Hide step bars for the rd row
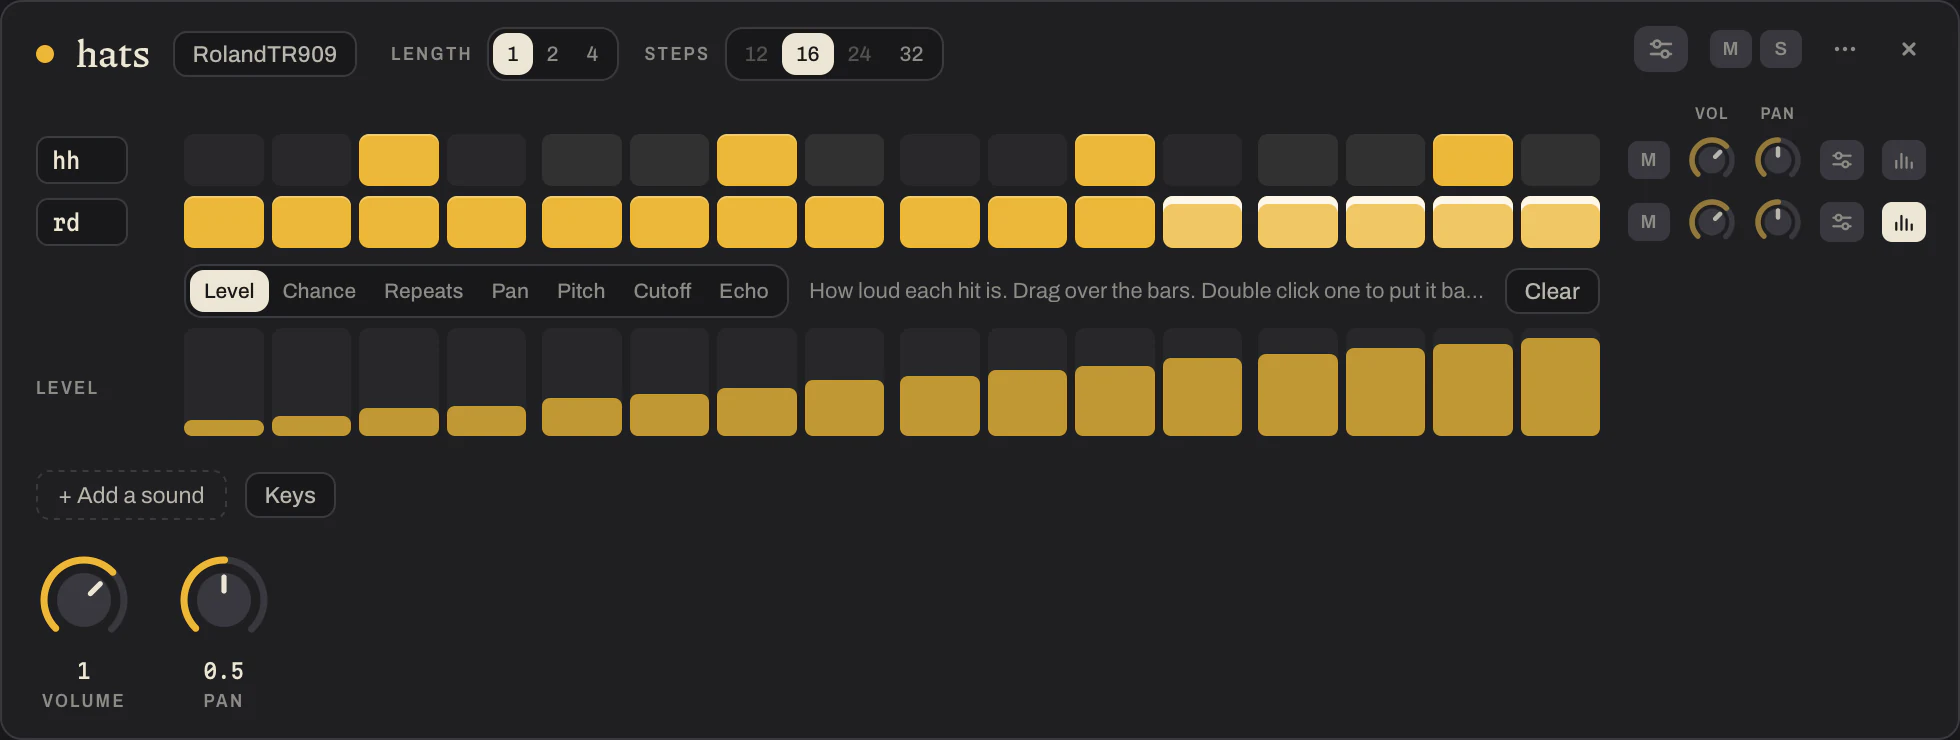 (x=1904, y=222)
